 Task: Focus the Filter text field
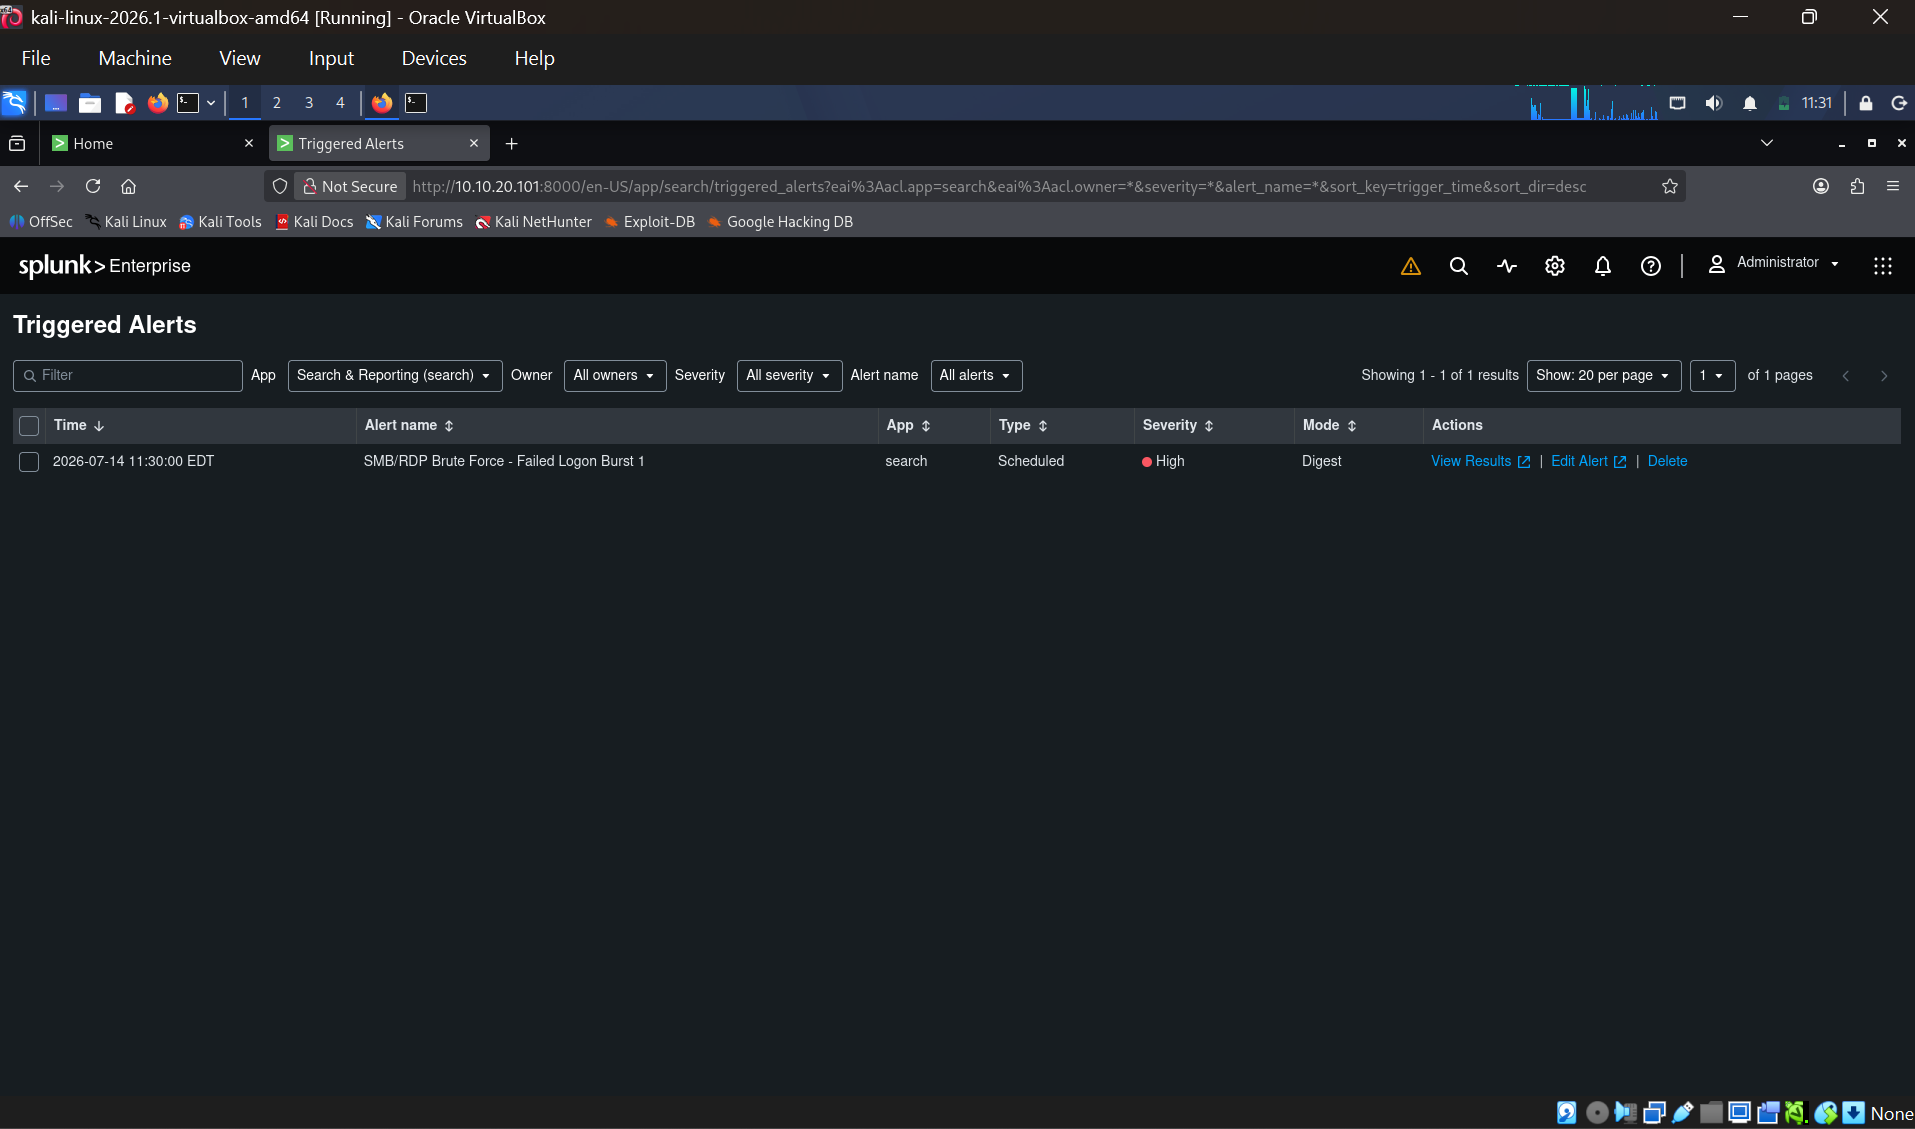128,375
